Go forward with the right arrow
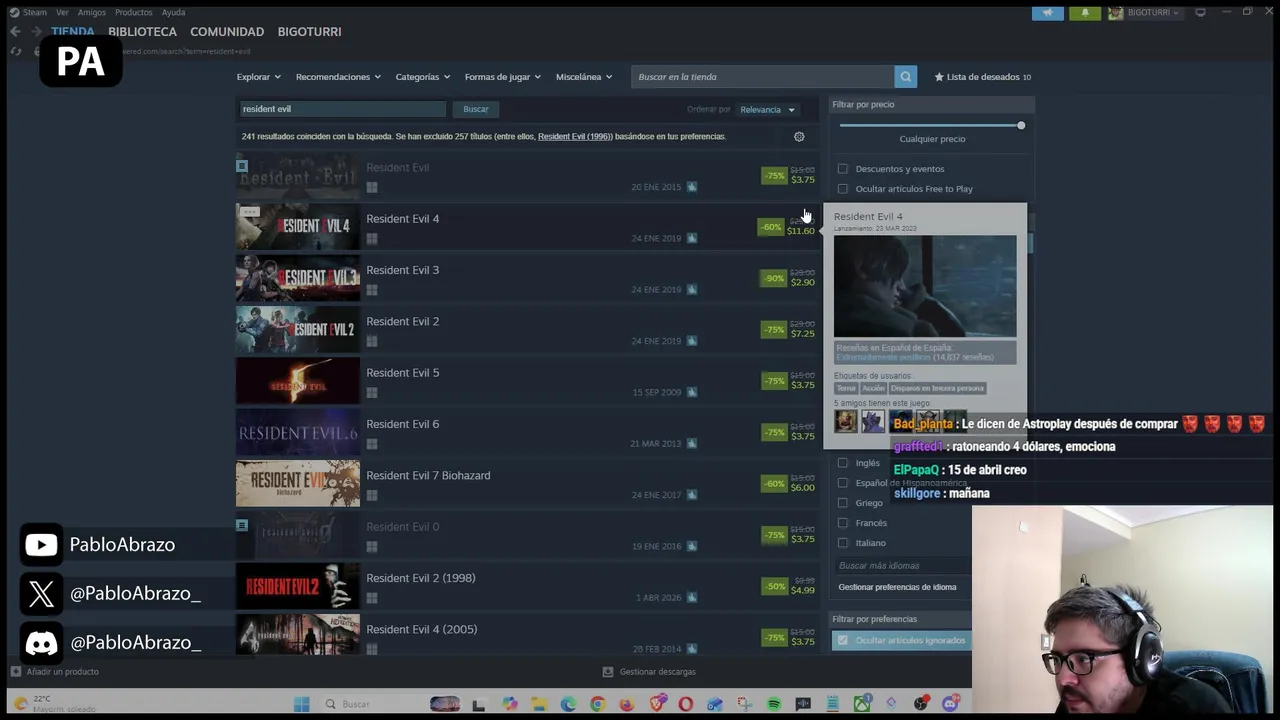 [x=36, y=32]
